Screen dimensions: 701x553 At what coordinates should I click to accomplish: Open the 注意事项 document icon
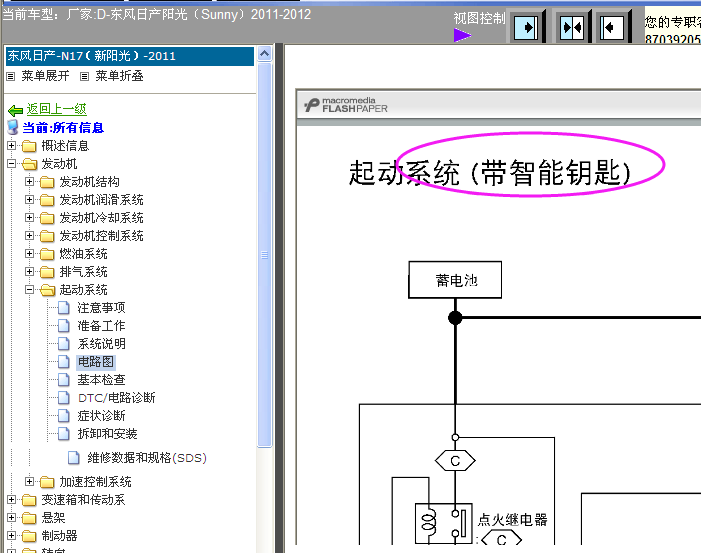(64, 308)
